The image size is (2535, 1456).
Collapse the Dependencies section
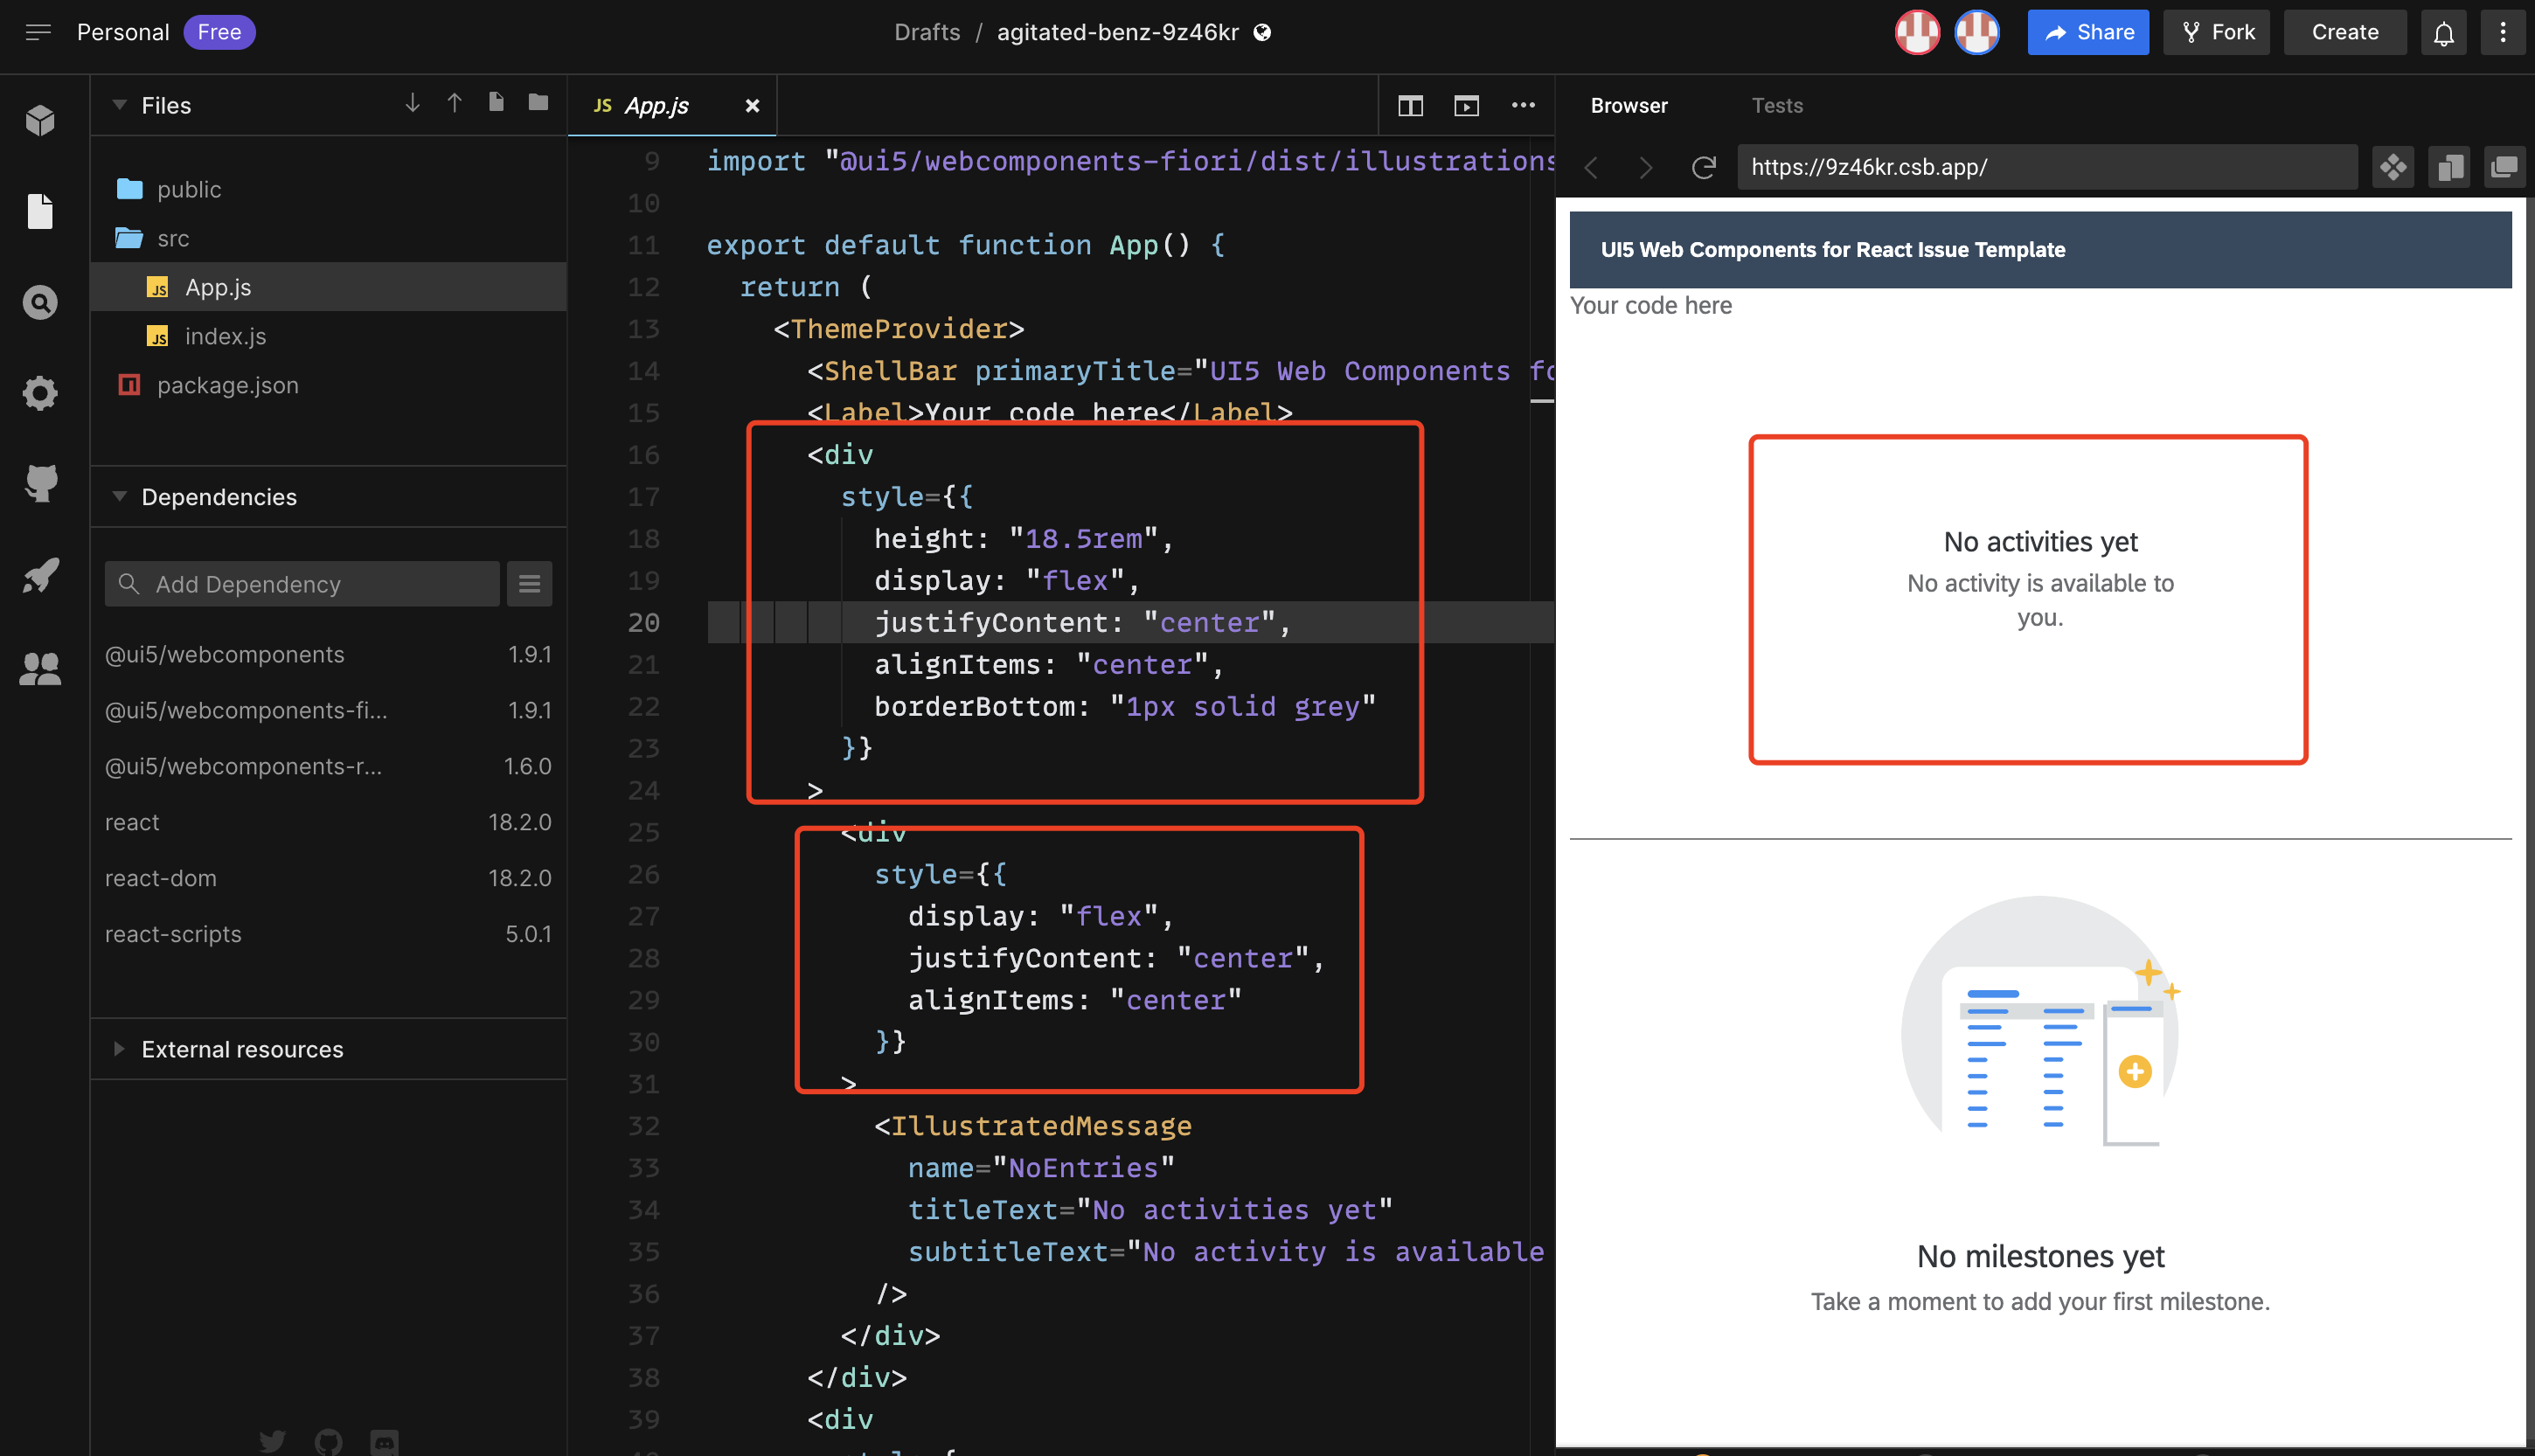pyautogui.click(x=119, y=497)
